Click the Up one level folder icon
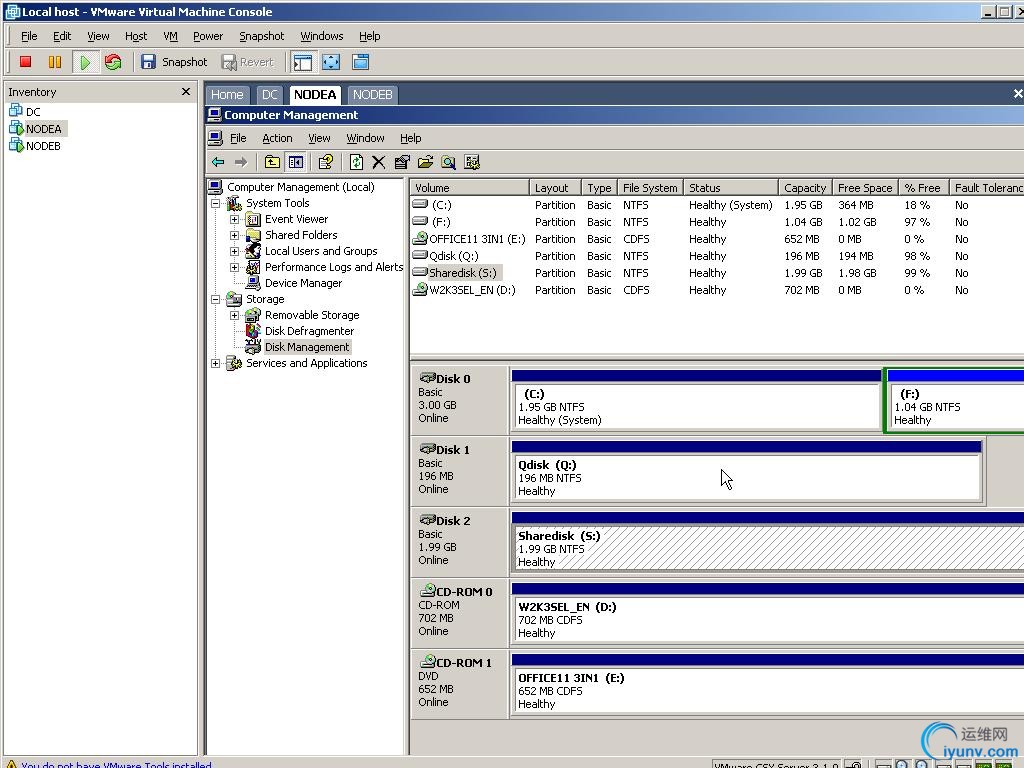Screen dimensions: 1024x768 (272, 162)
